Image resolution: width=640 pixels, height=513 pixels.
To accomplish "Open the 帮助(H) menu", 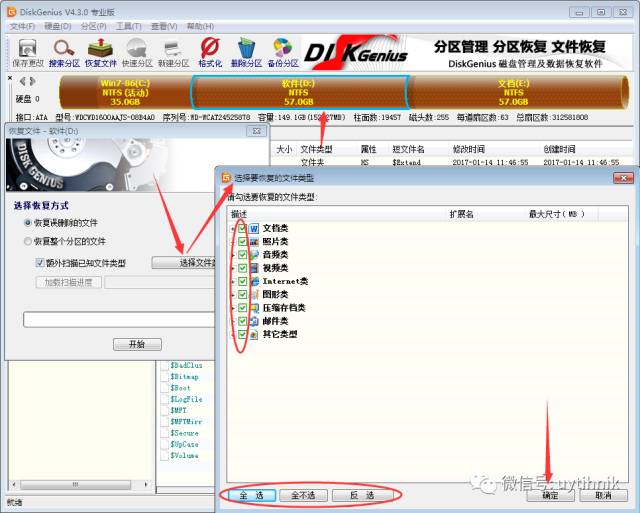I will pyautogui.click(x=200, y=27).
